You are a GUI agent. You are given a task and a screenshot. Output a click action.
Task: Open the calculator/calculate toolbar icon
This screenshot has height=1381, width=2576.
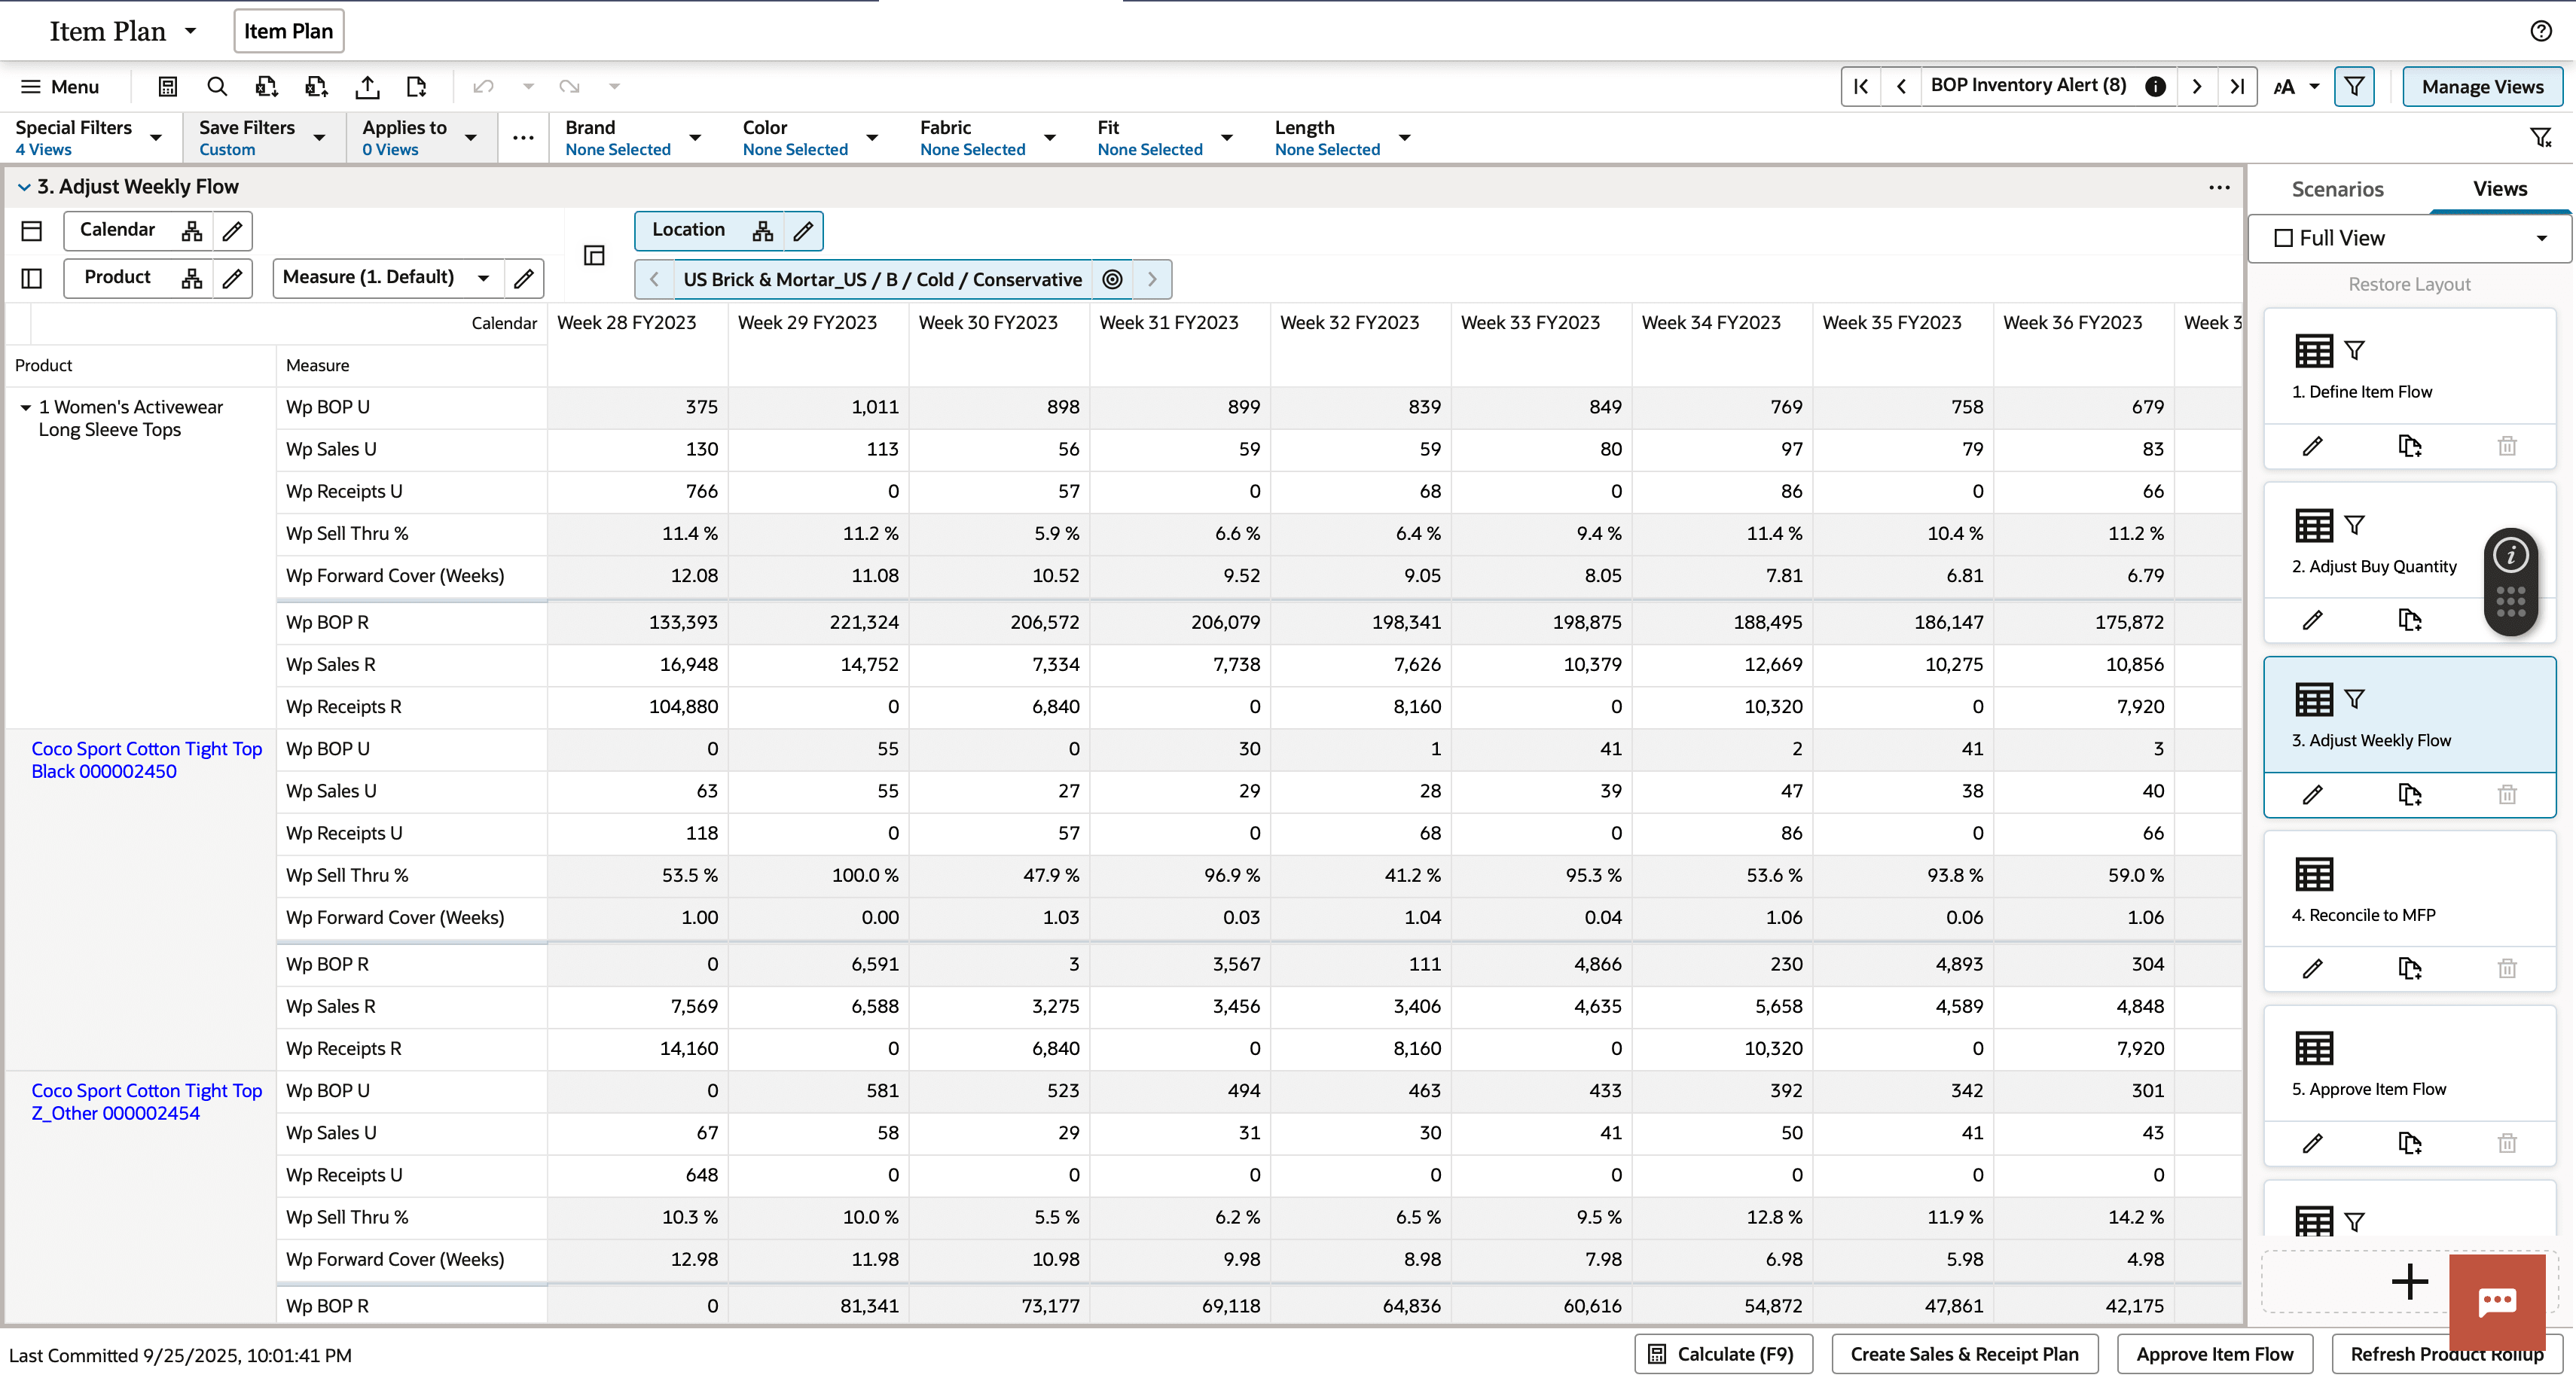click(x=167, y=87)
